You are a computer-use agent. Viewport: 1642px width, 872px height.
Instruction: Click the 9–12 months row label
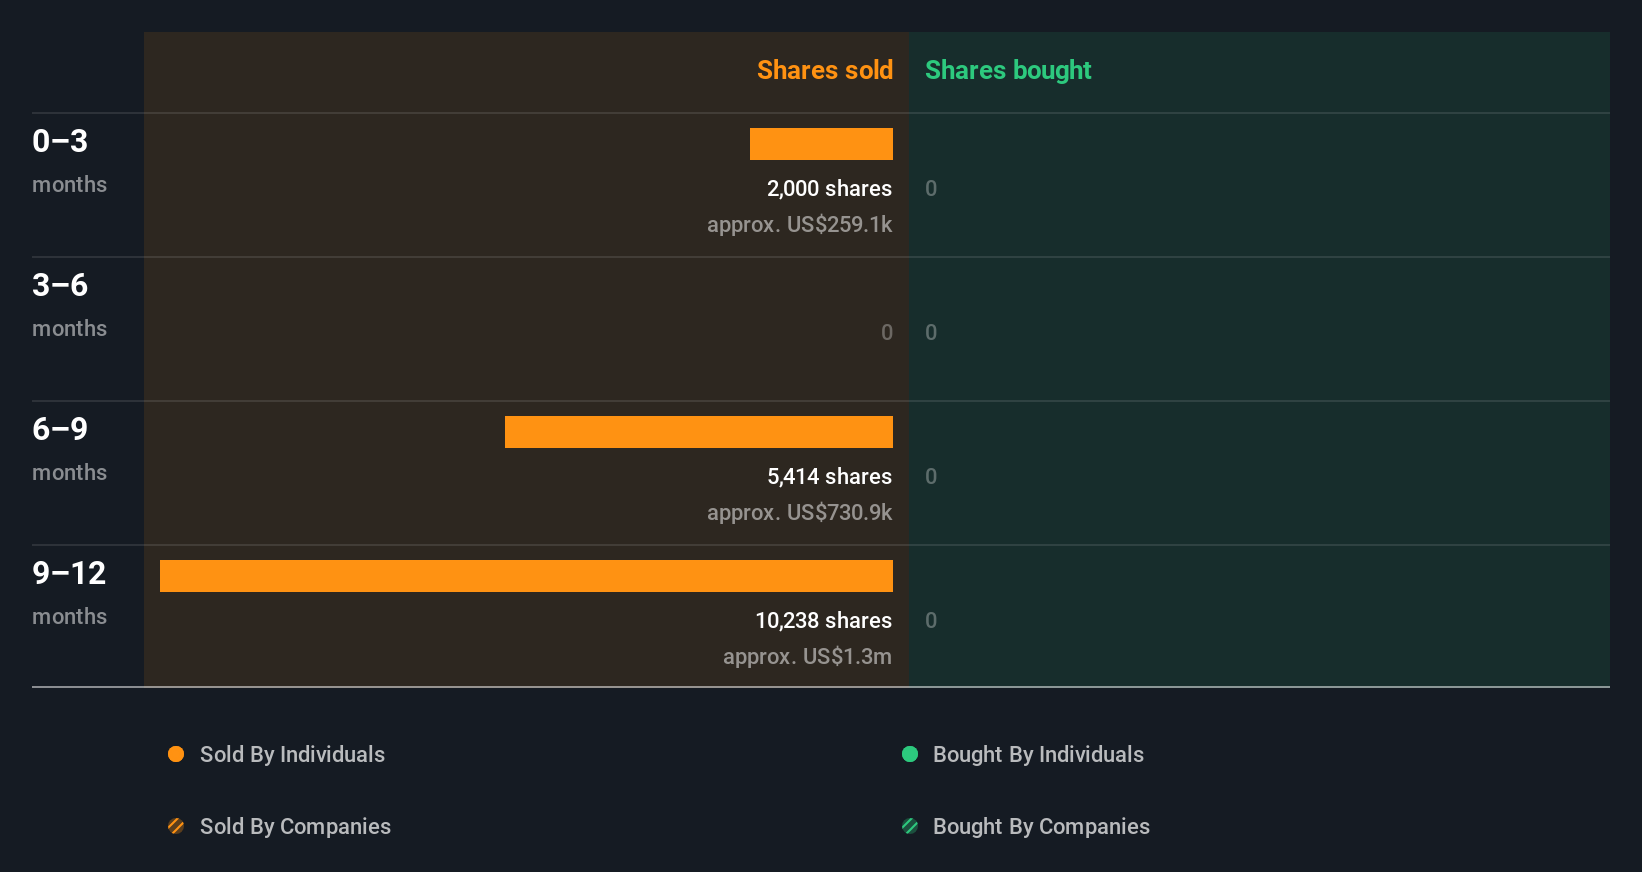(69, 593)
